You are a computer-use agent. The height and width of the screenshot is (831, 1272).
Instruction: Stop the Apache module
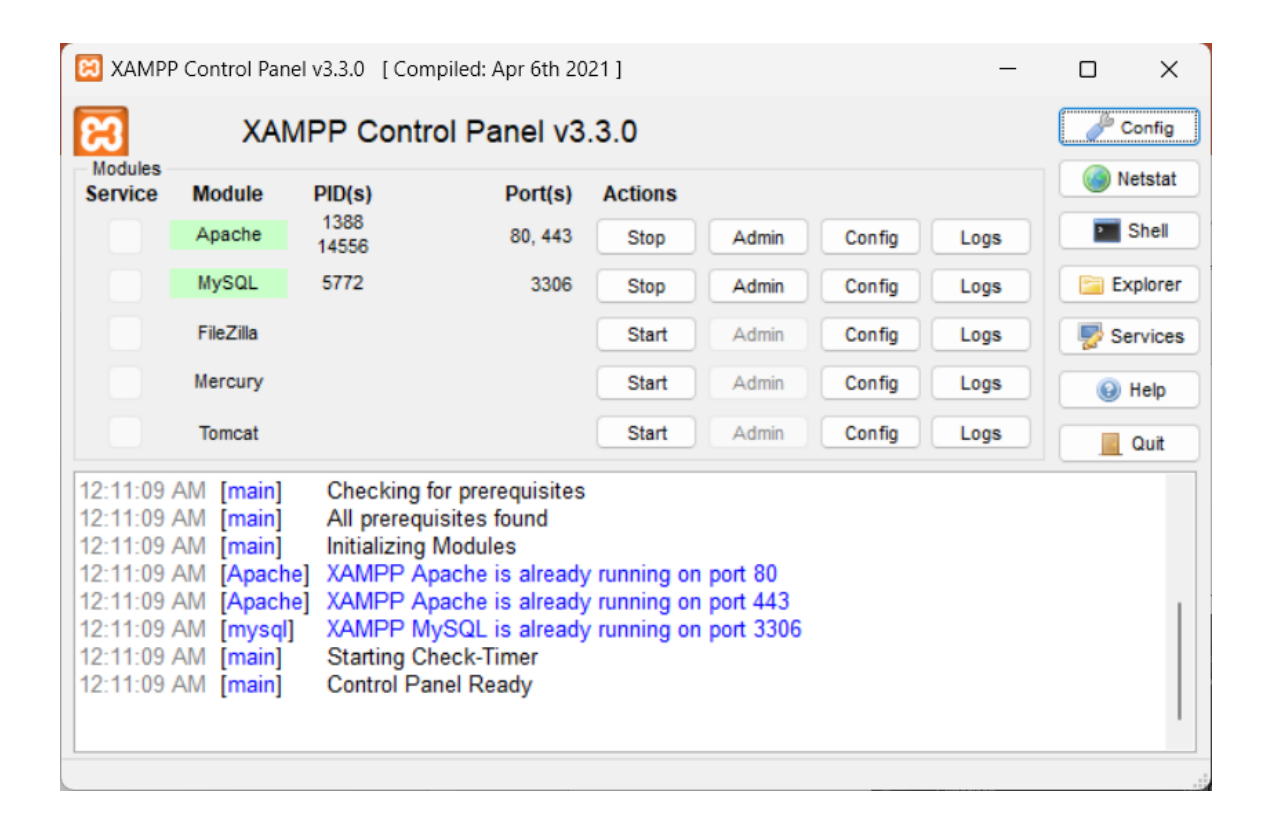coord(646,238)
